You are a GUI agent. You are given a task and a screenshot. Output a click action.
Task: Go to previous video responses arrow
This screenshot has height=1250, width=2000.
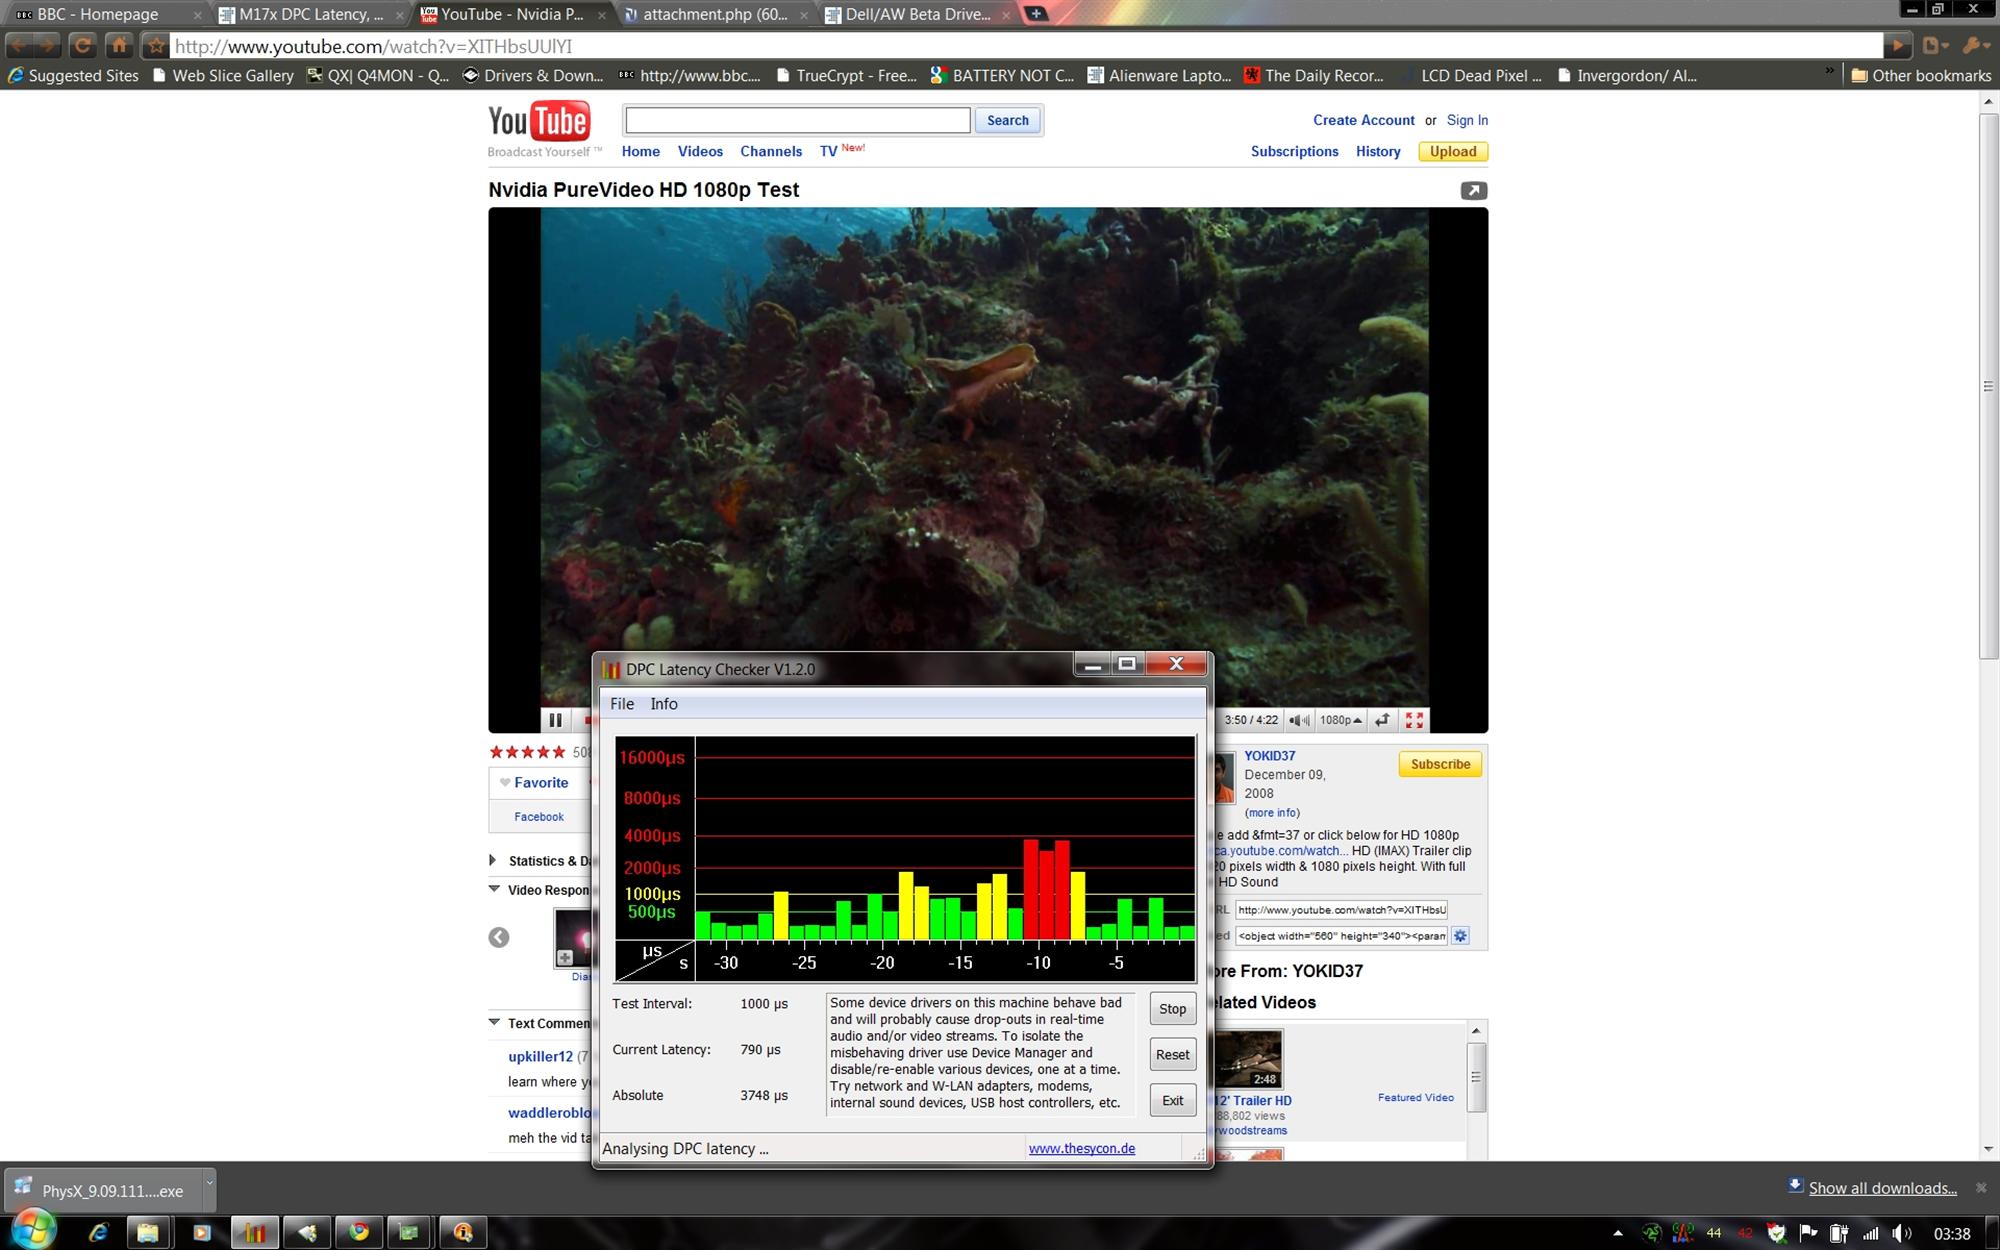point(499,938)
